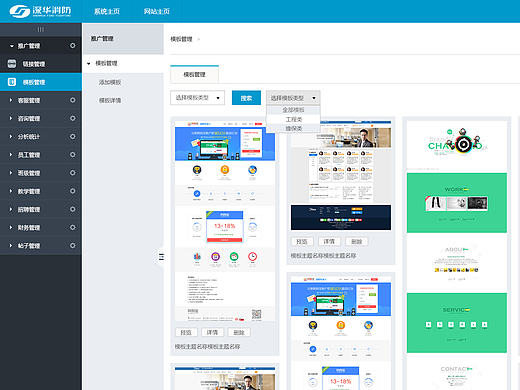
Task: Open the blue landing-page thumbnail in the lower middle card
Action: (341, 333)
